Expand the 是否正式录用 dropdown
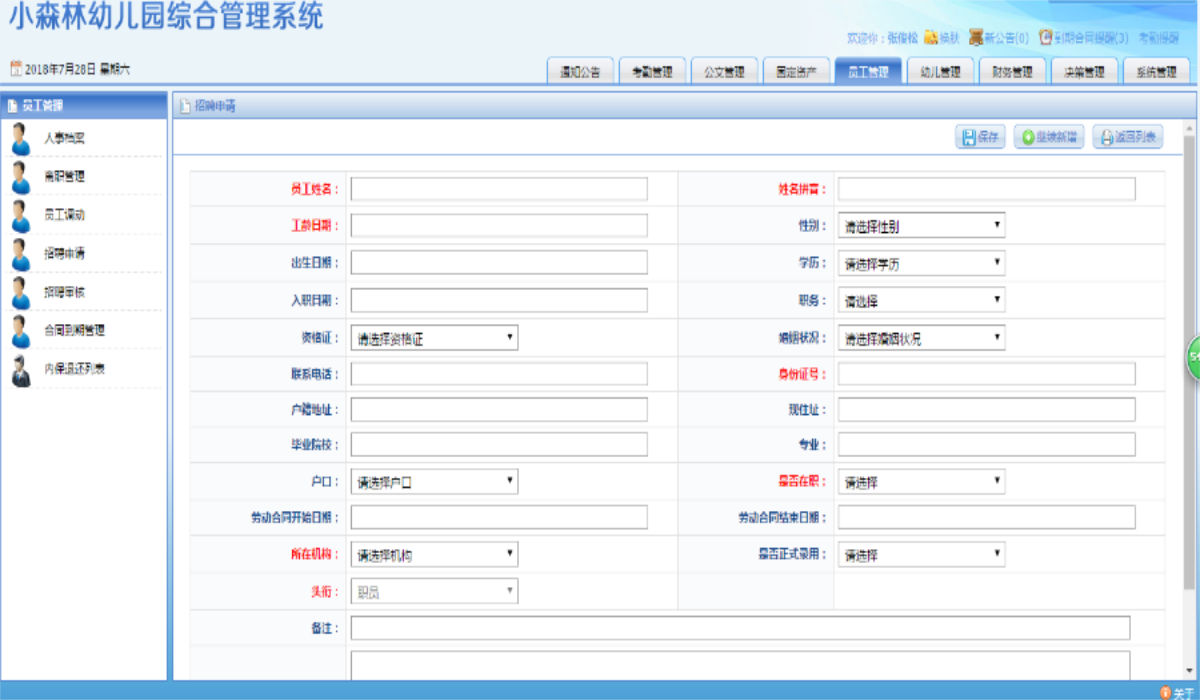This screenshot has height=700, width=1200. click(921, 554)
